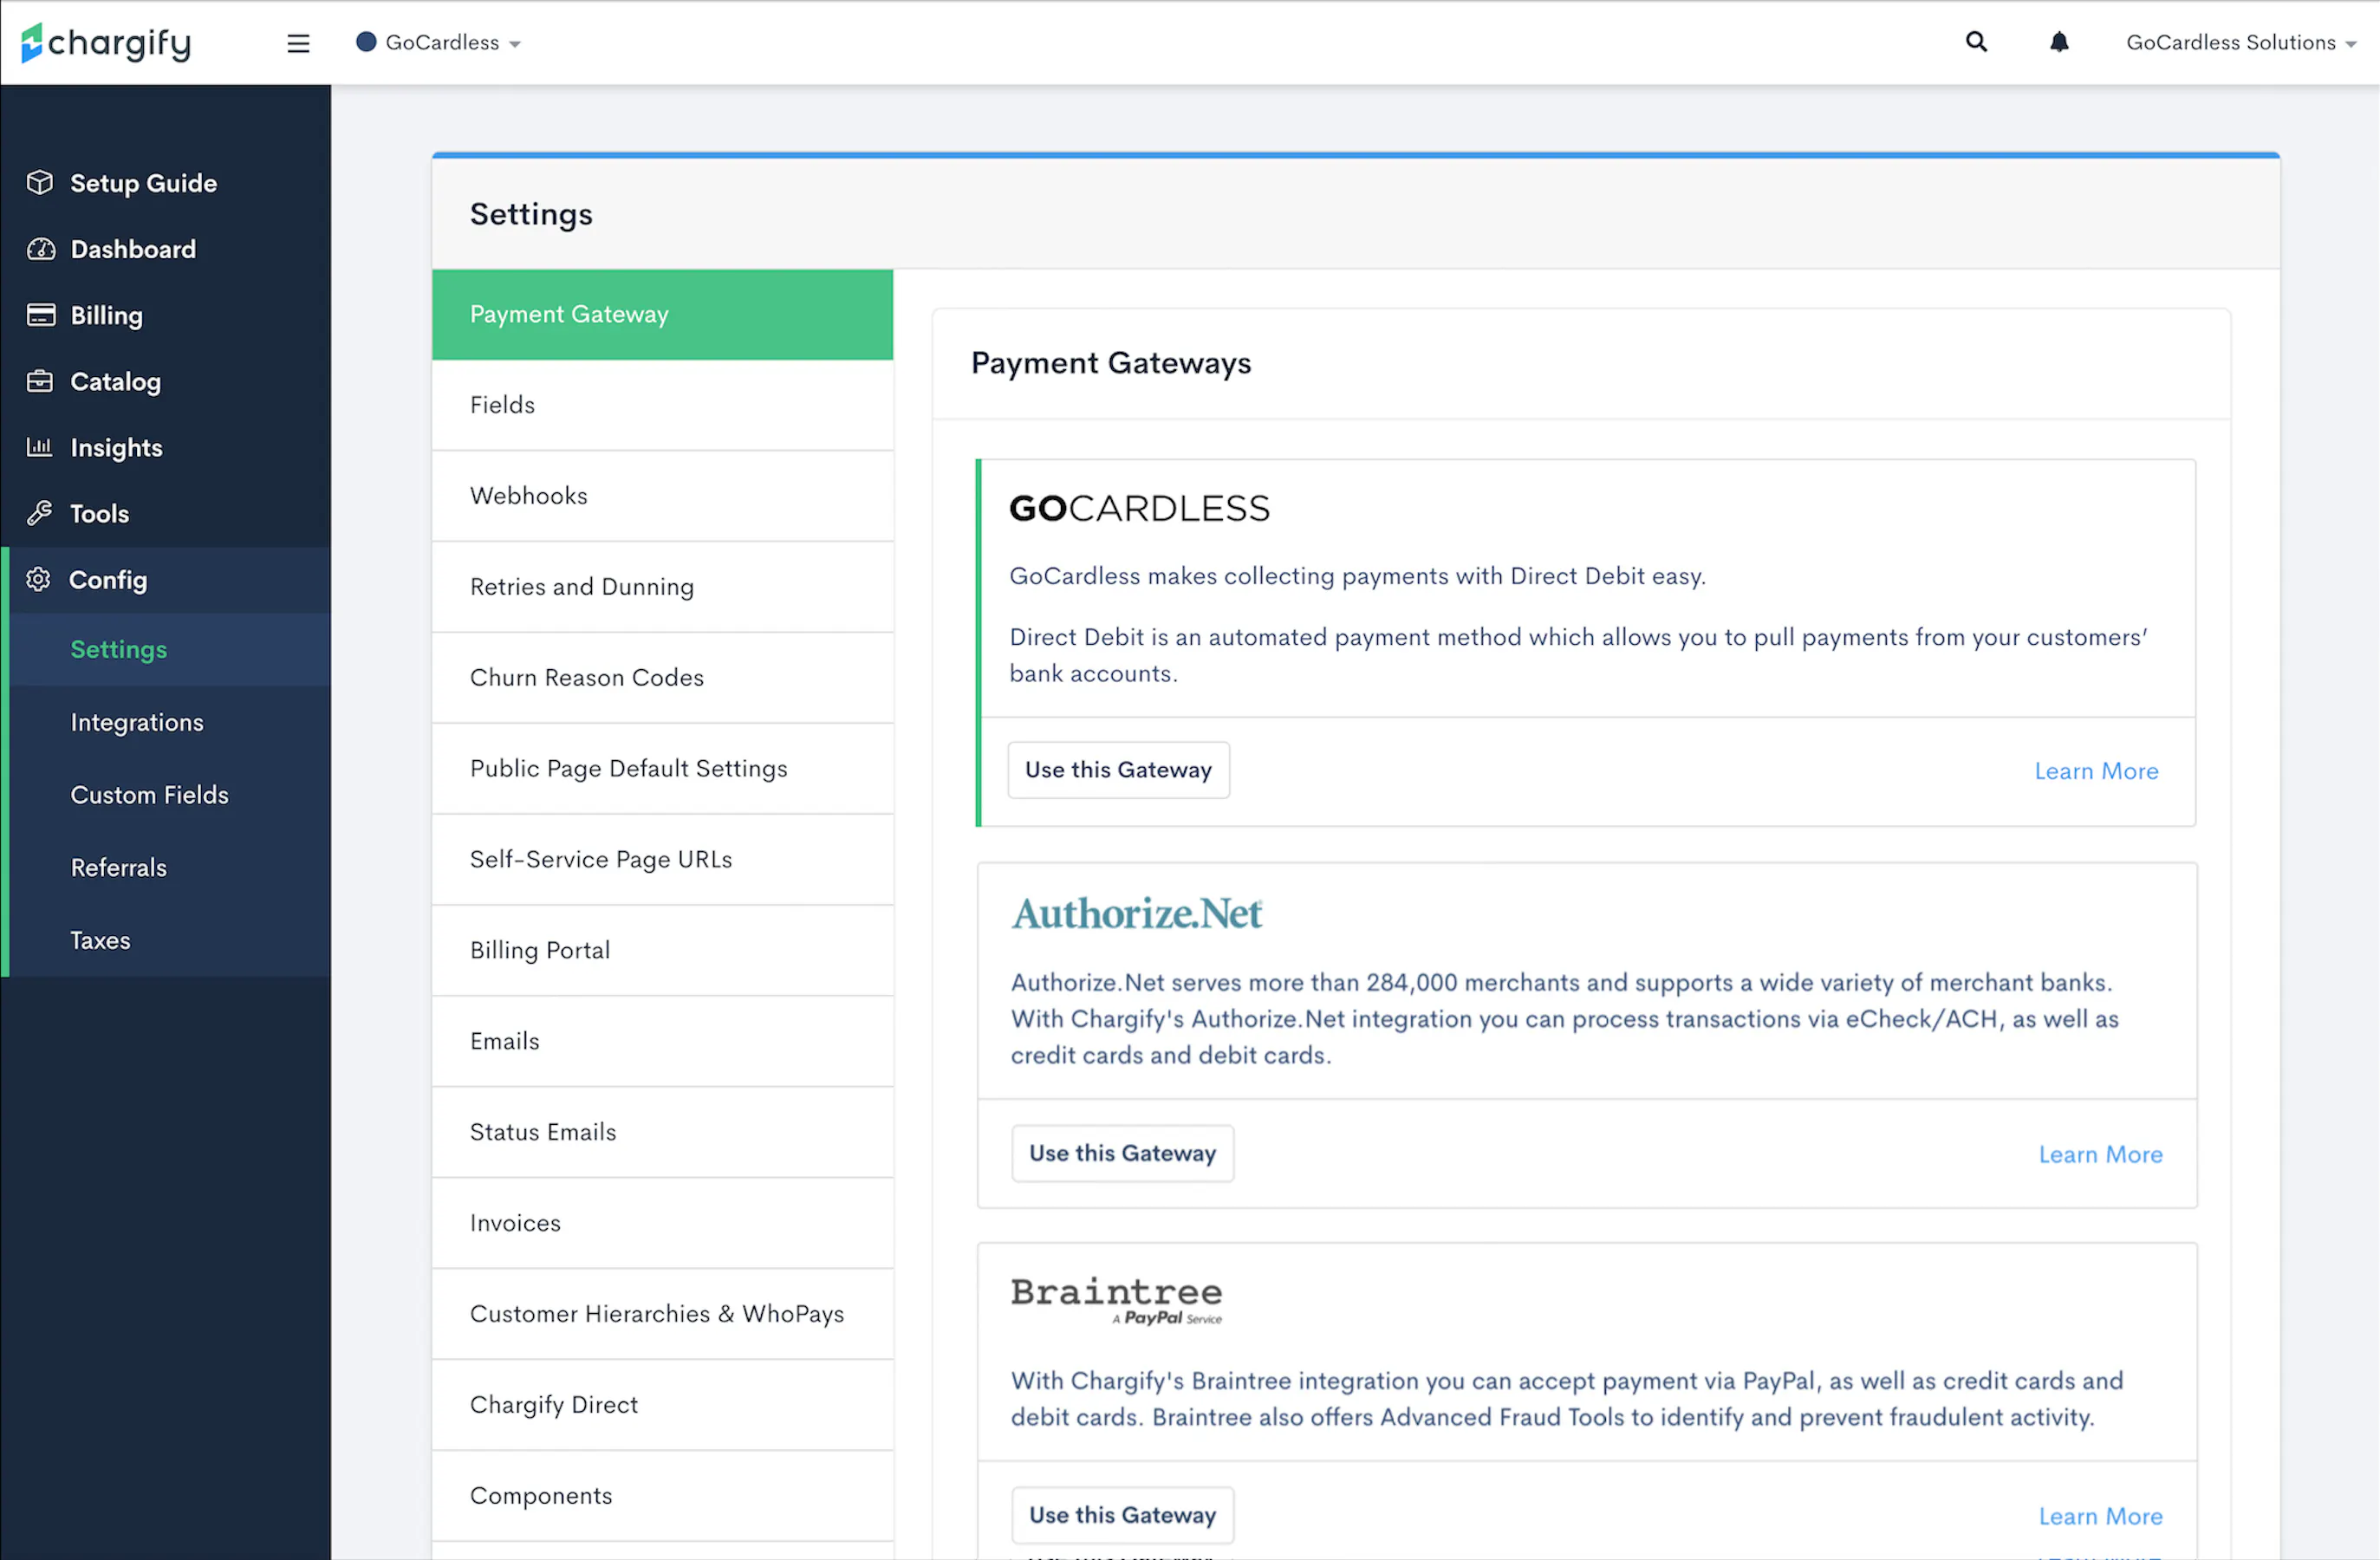Screen dimensions: 2380x1560
Task: Click the Setup Guide cube icon
Action: 40,183
